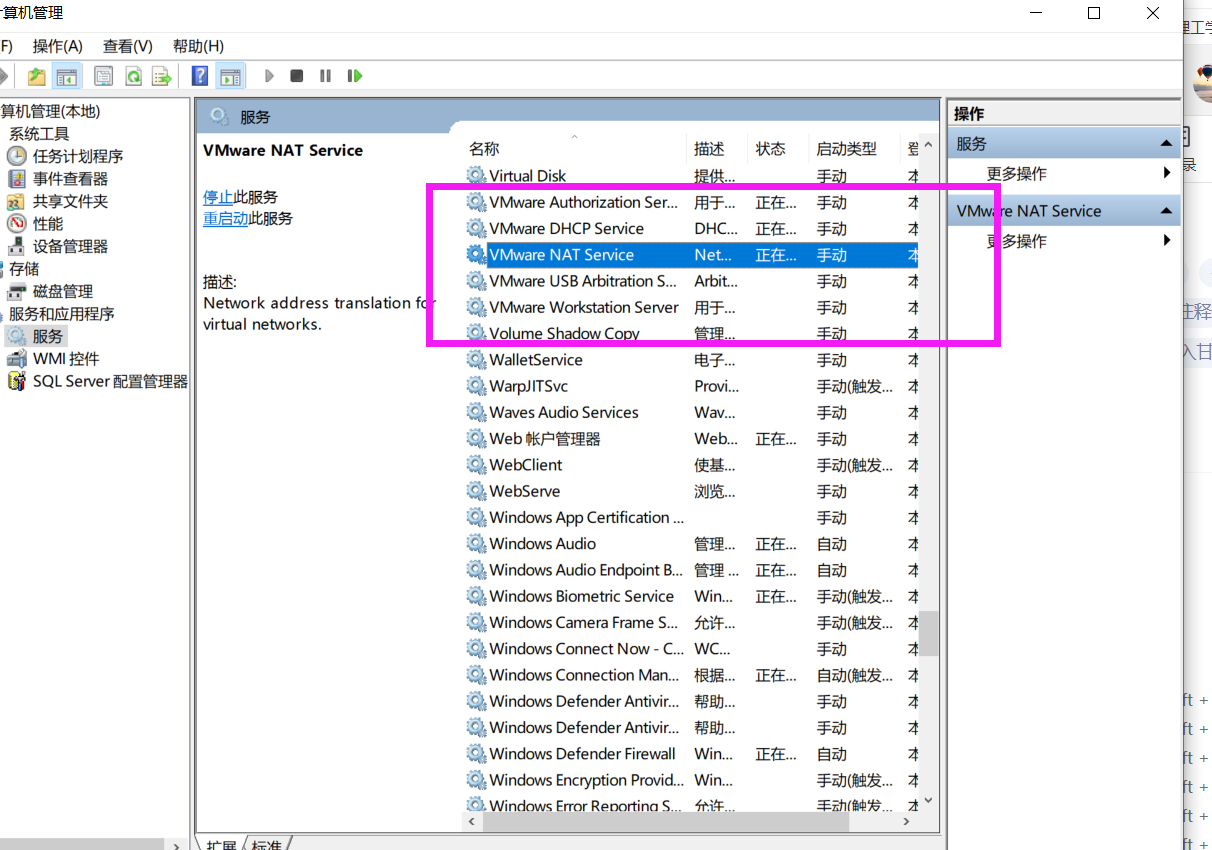
Task: Open Help via the question mark icon
Action: click(199, 76)
